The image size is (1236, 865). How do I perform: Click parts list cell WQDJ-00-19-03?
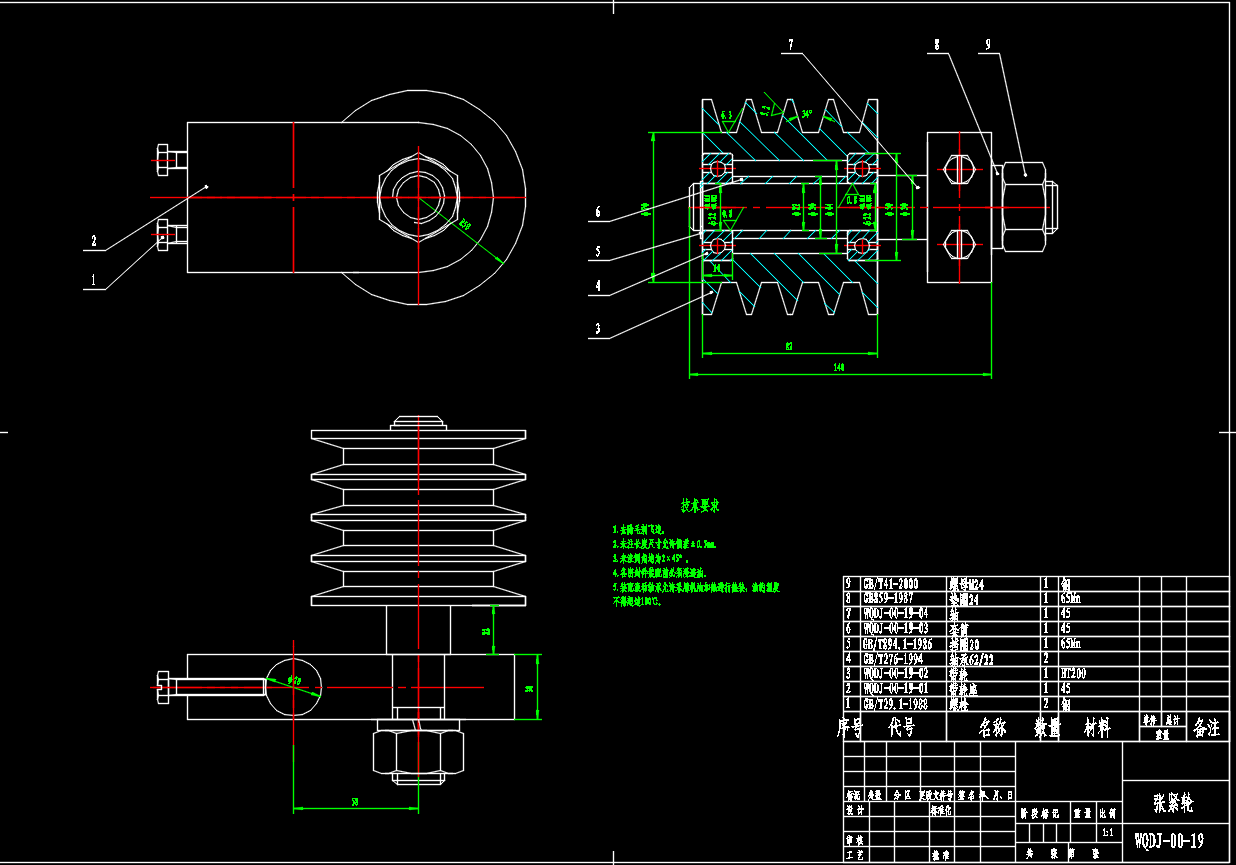click(x=895, y=628)
